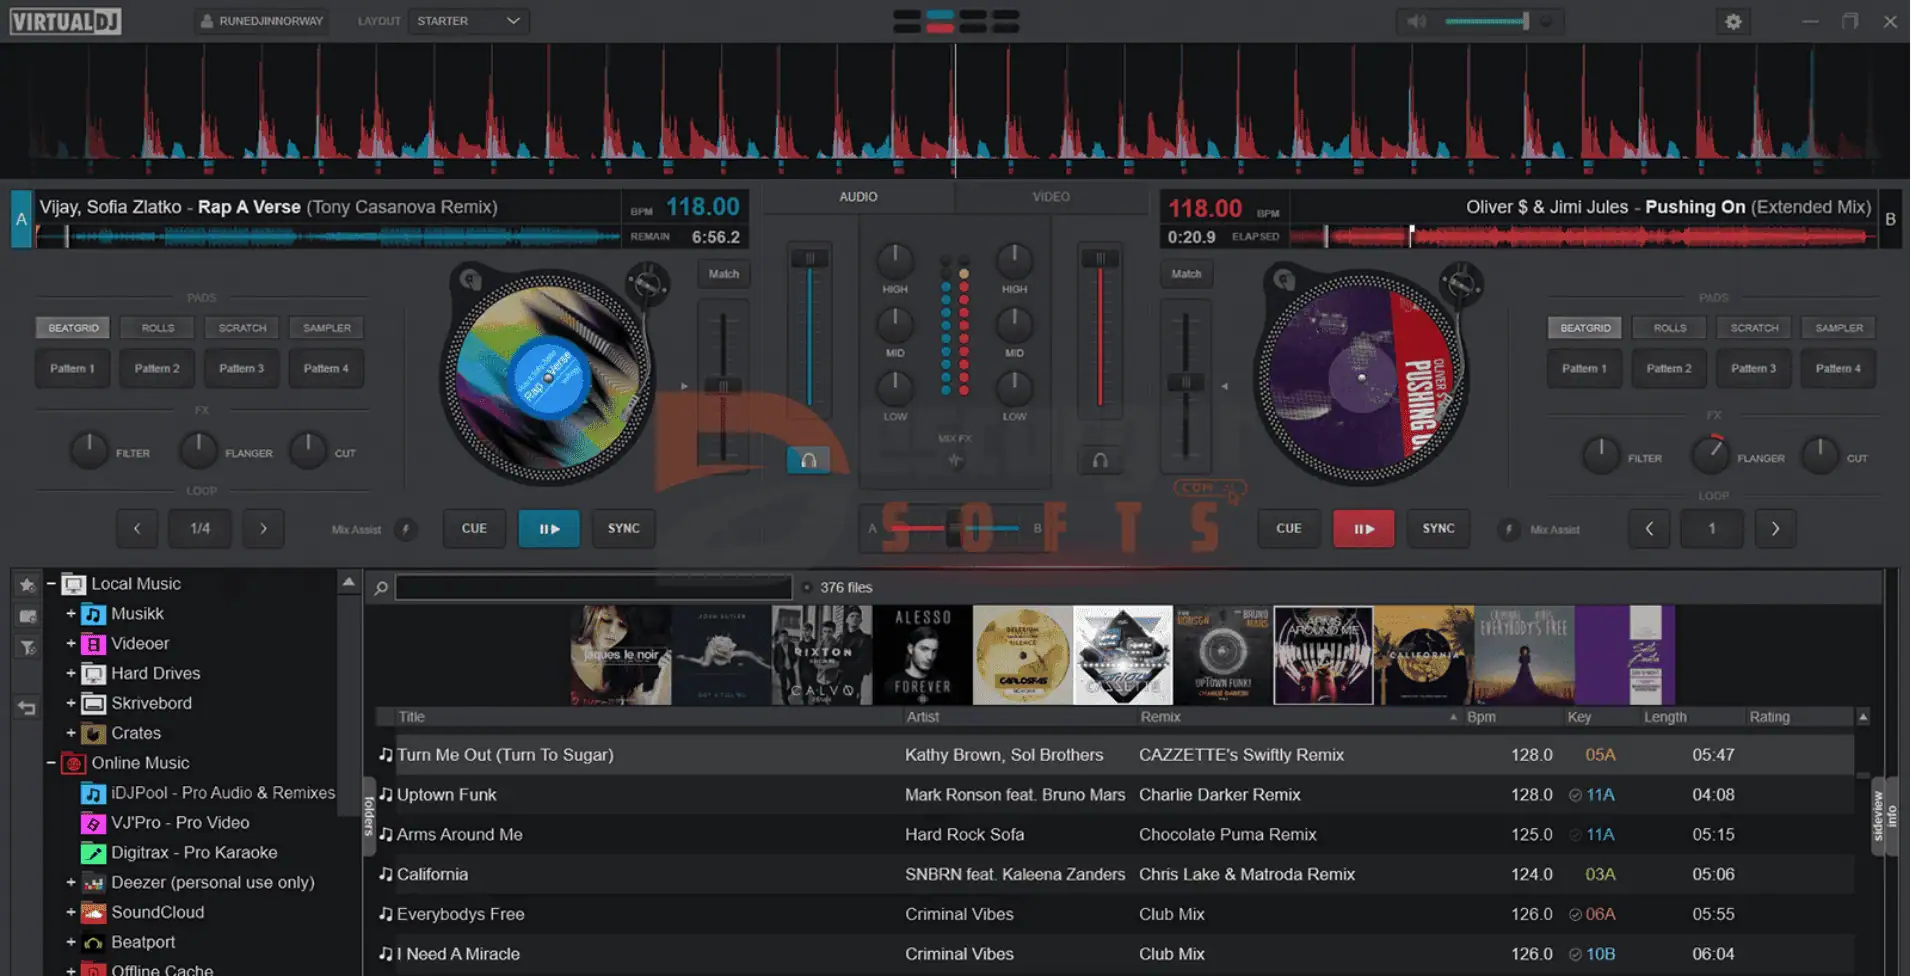Open the settings gear icon
1911x976 pixels.
(x=1733, y=21)
